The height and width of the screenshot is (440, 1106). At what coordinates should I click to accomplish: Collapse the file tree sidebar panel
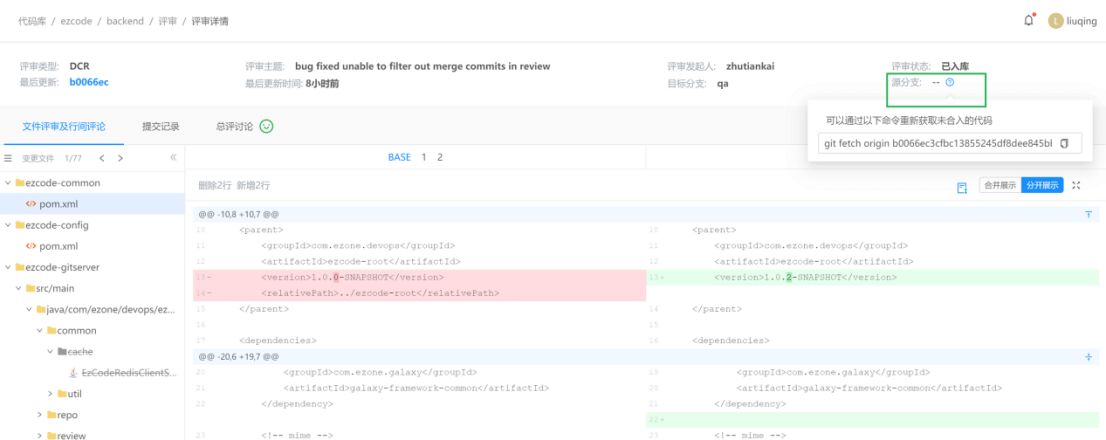pyautogui.click(x=173, y=158)
